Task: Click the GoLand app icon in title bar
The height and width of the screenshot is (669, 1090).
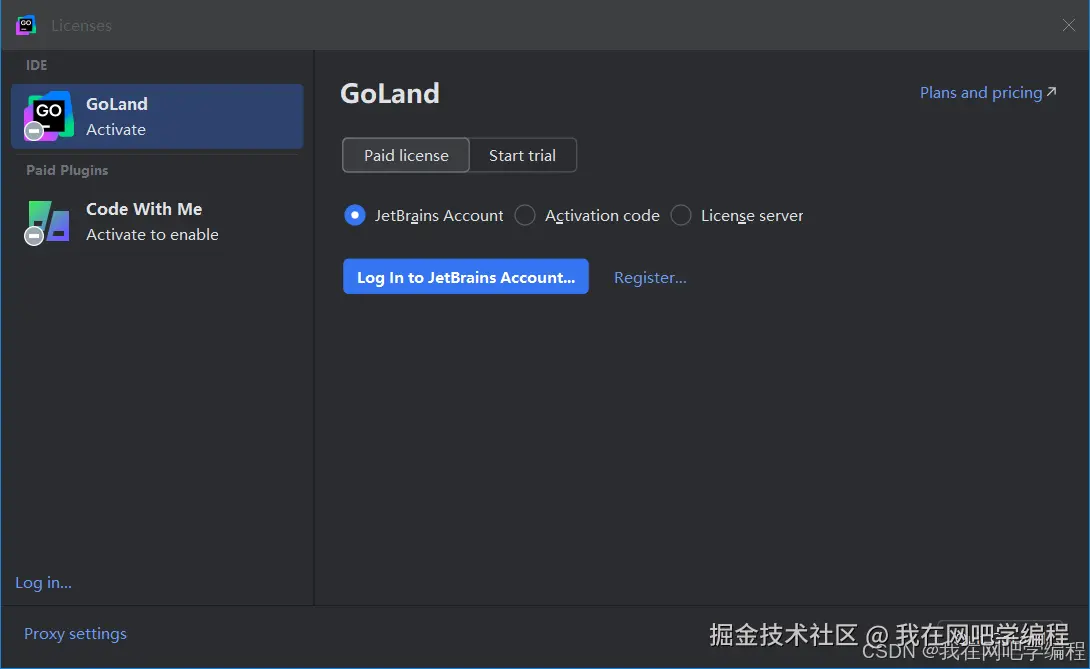Action: tap(26, 25)
